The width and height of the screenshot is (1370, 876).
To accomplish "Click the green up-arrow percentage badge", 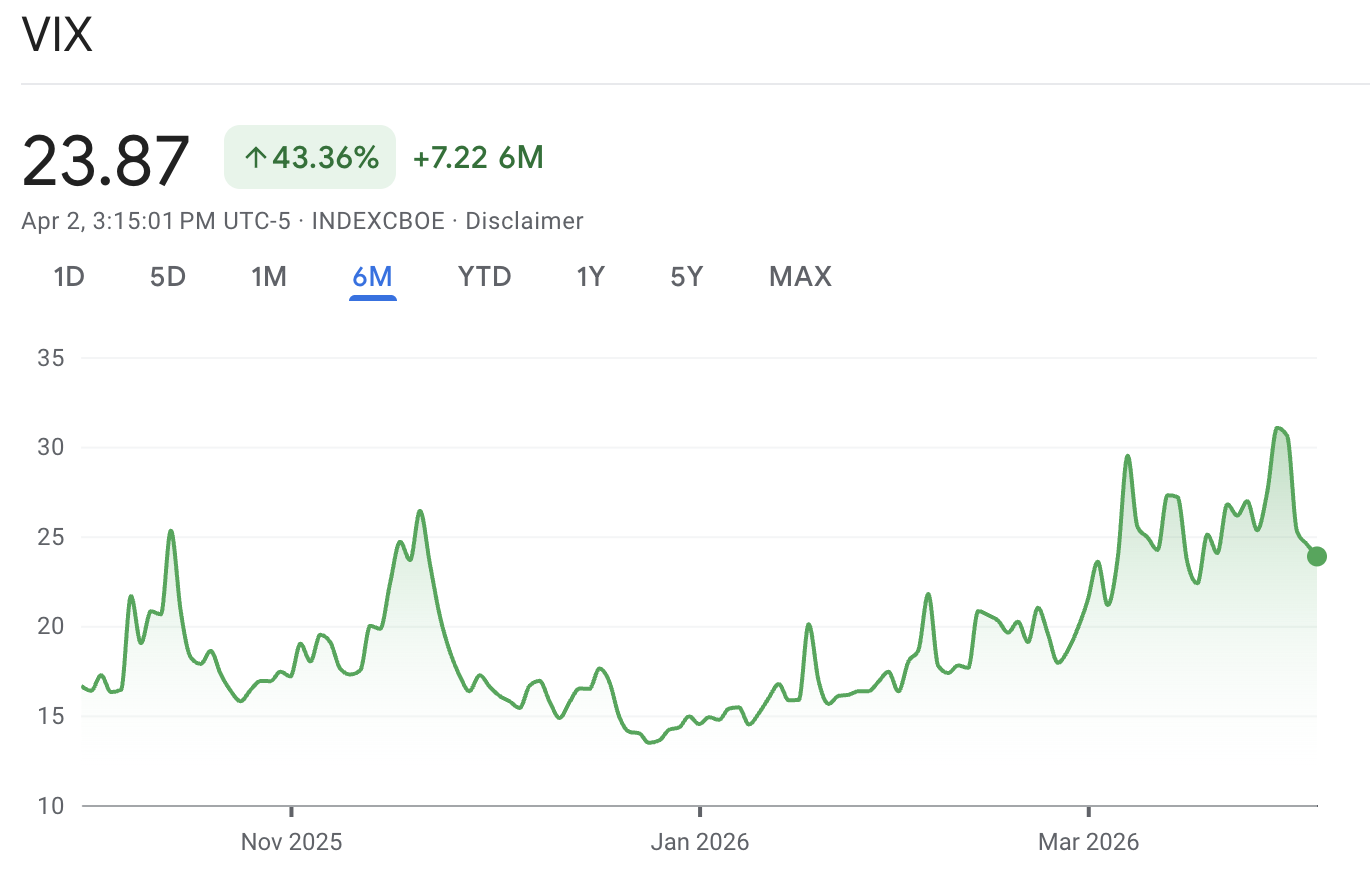I will (x=309, y=157).
